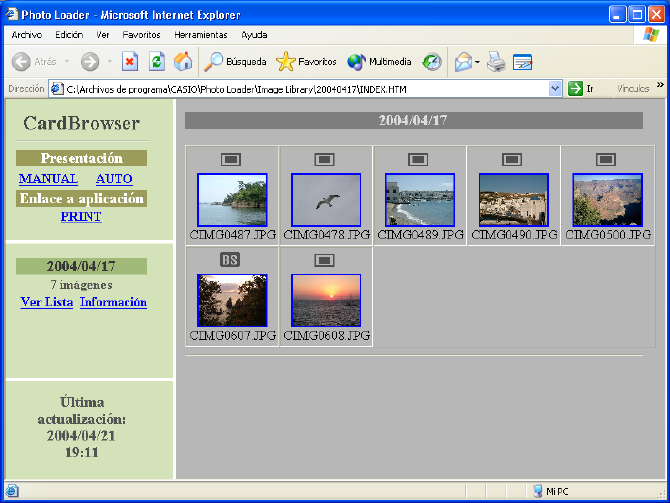Open the Herramientas menu
Viewport: 670px width, 503px height.
pos(200,34)
